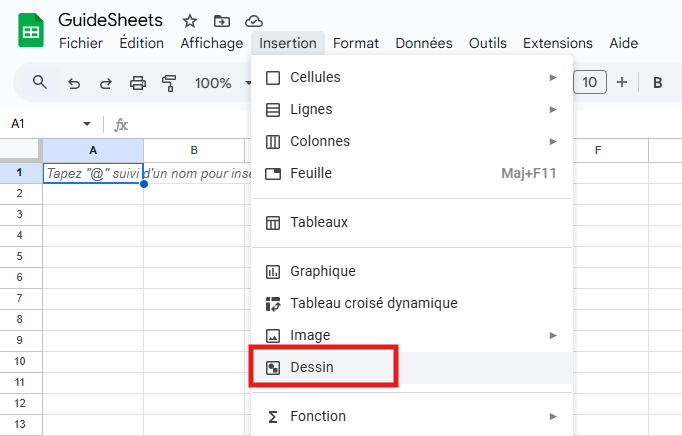This screenshot has height=436, width=682.
Task: Close the Insertion menu
Action: pyautogui.click(x=288, y=43)
